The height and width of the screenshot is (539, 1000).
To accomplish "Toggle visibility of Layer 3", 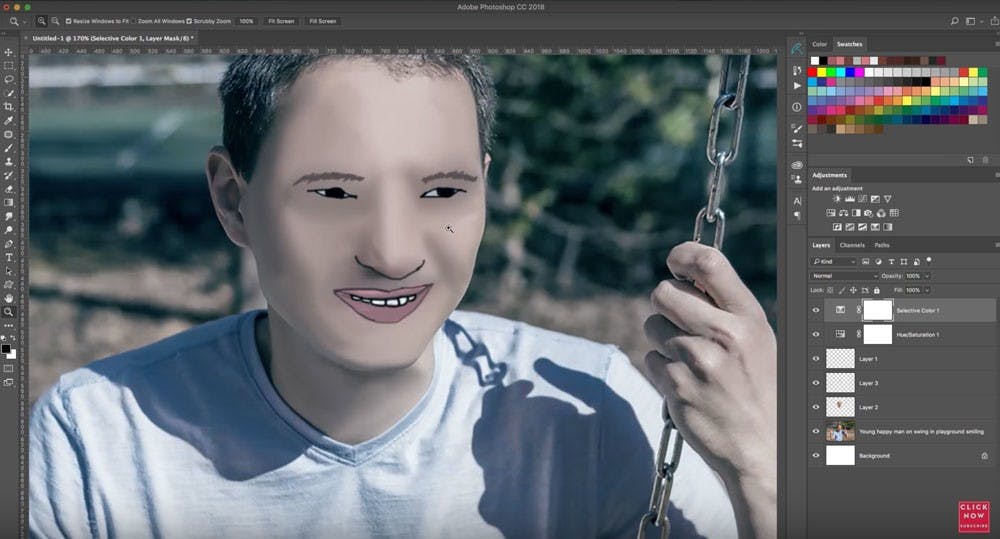I will pos(816,383).
